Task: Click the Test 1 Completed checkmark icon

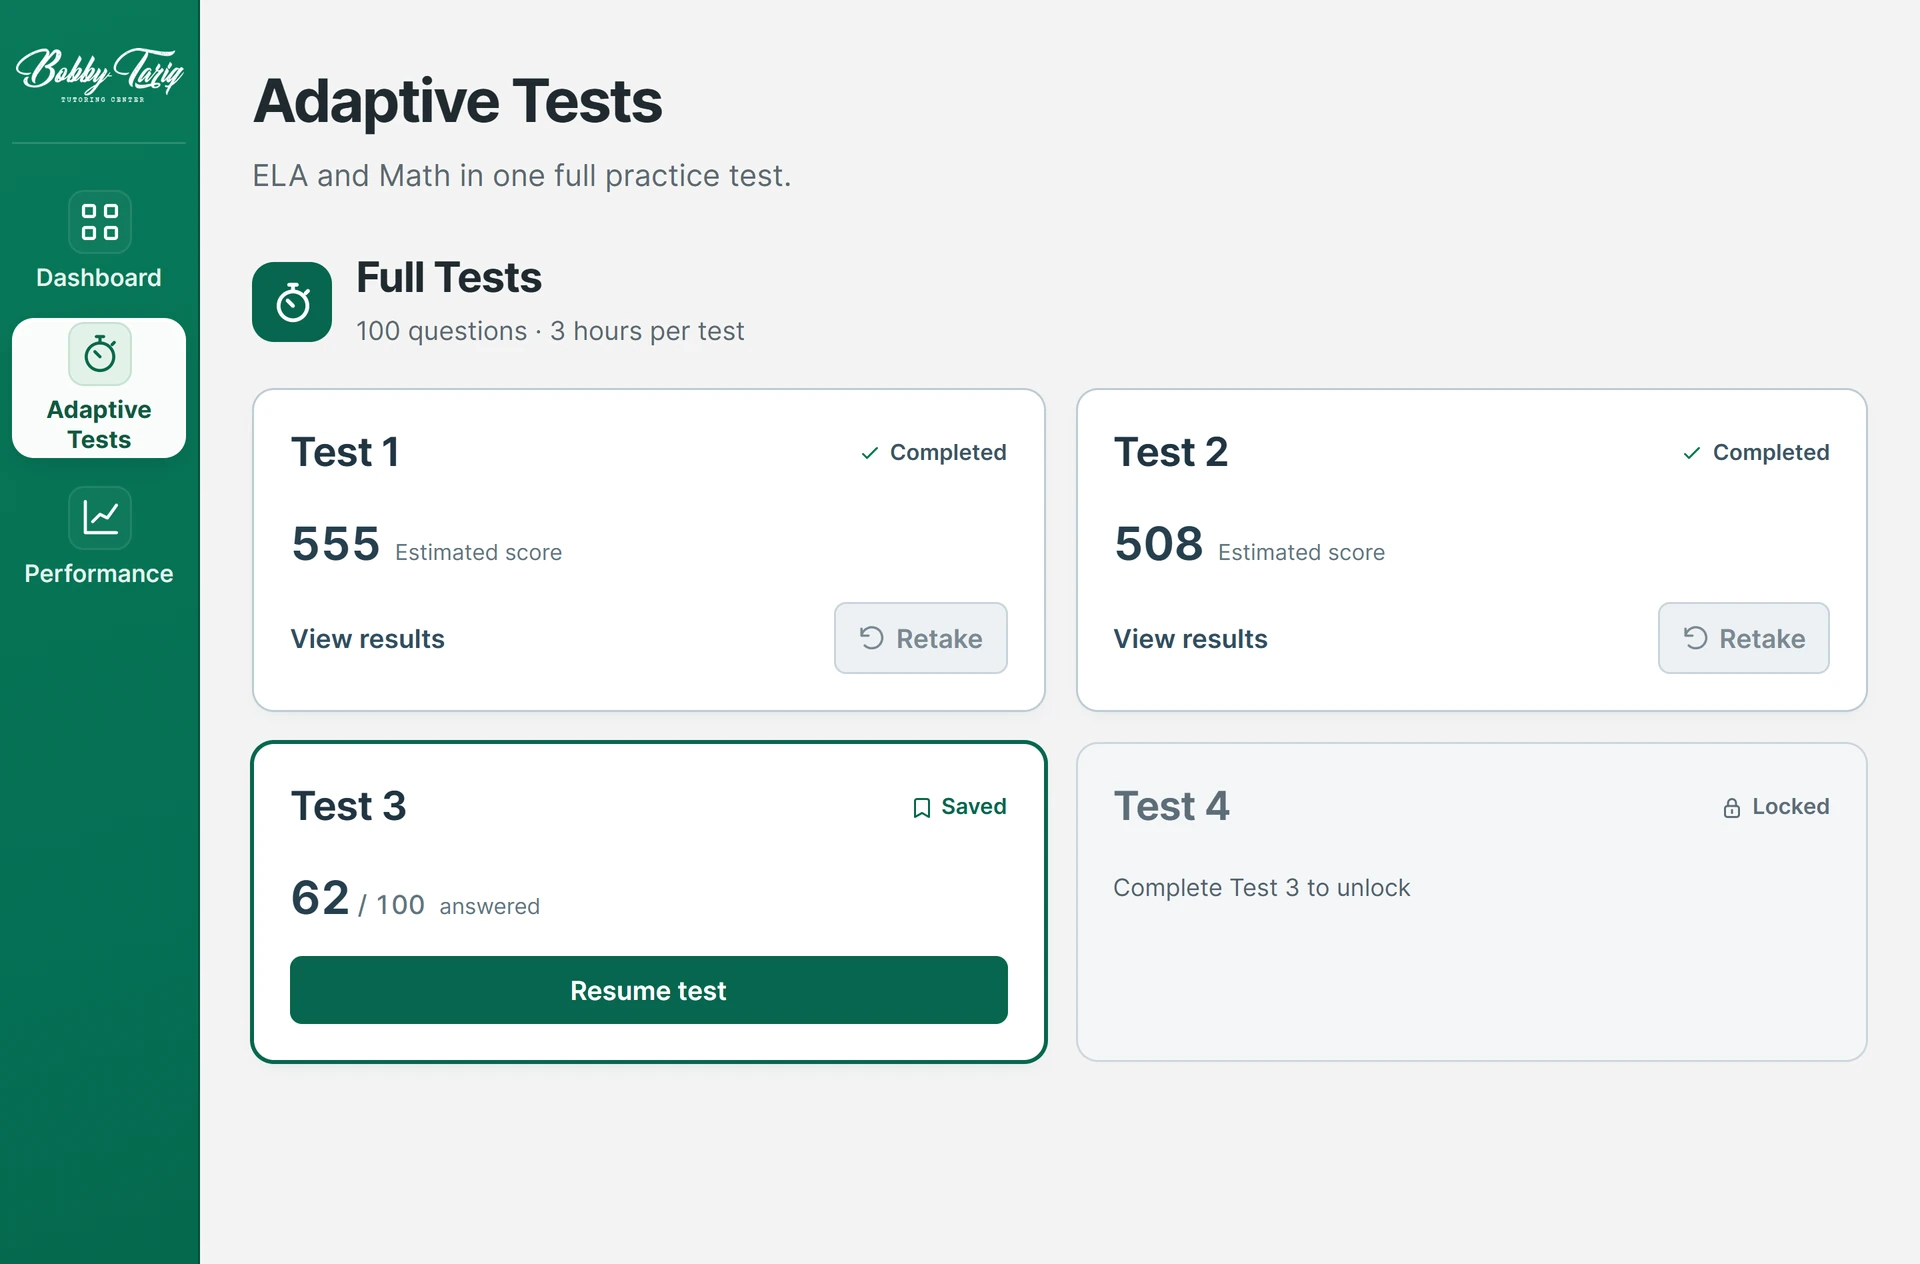Action: click(x=870, y=453)
